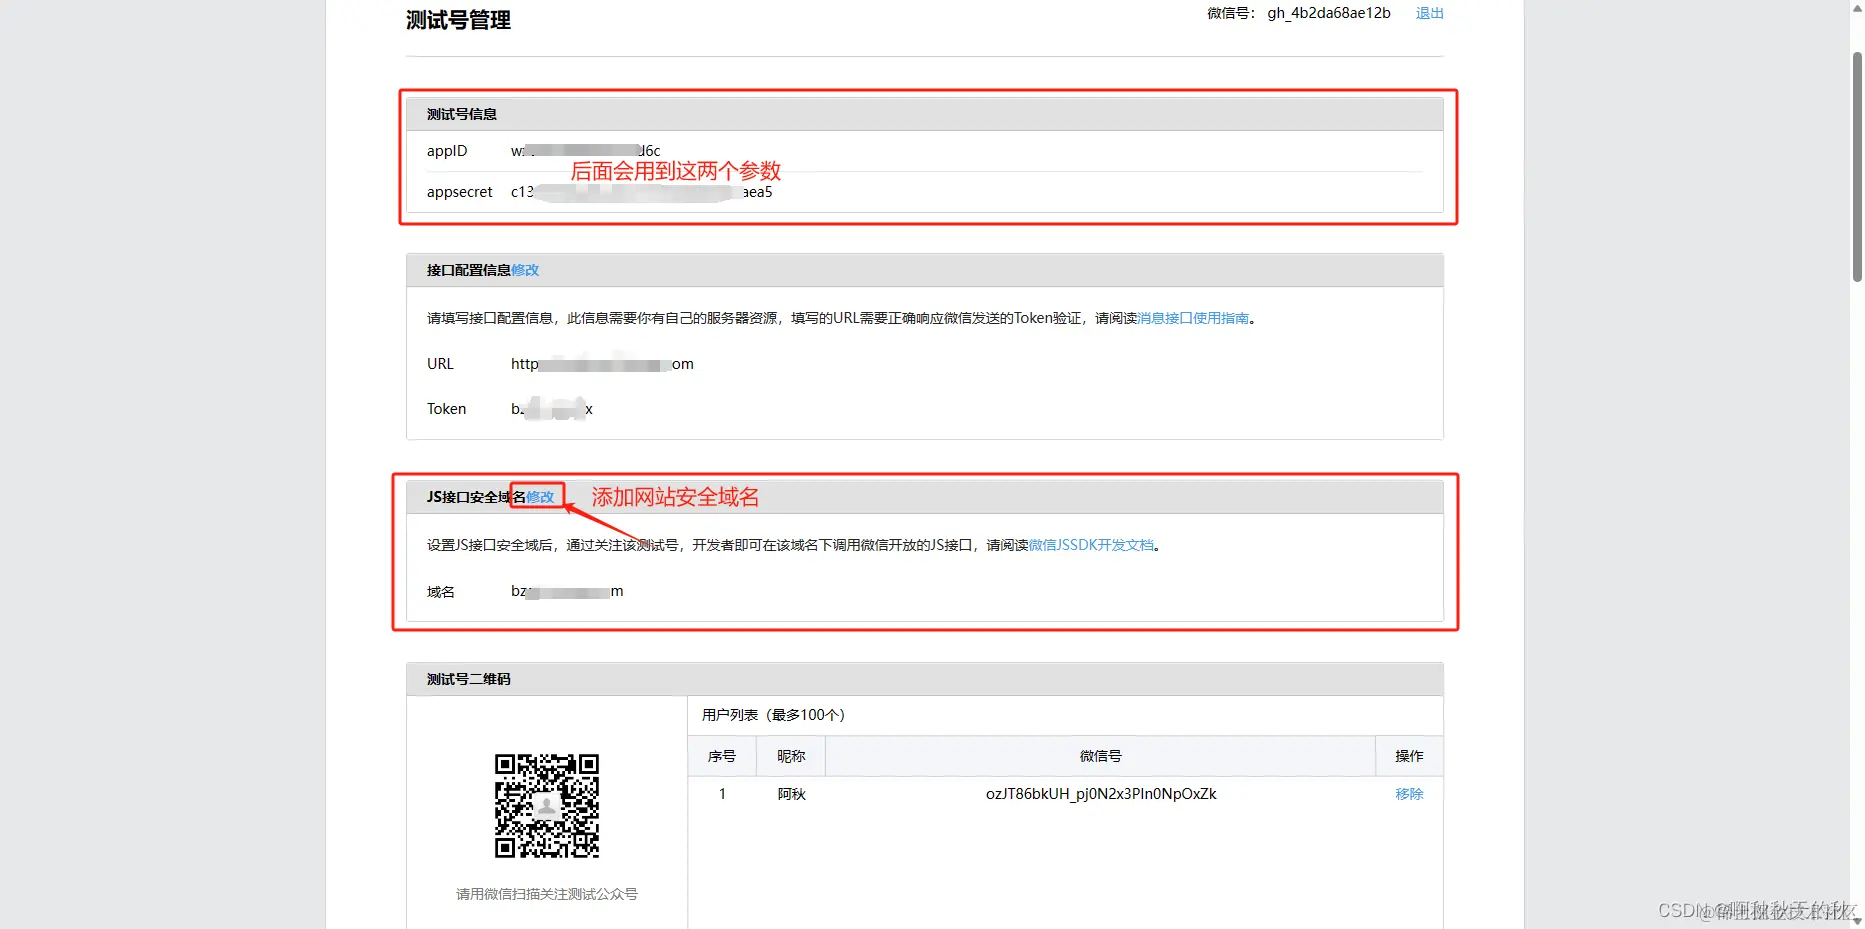Open the 微信JSSDK开发文档 link

(1091, 545)
